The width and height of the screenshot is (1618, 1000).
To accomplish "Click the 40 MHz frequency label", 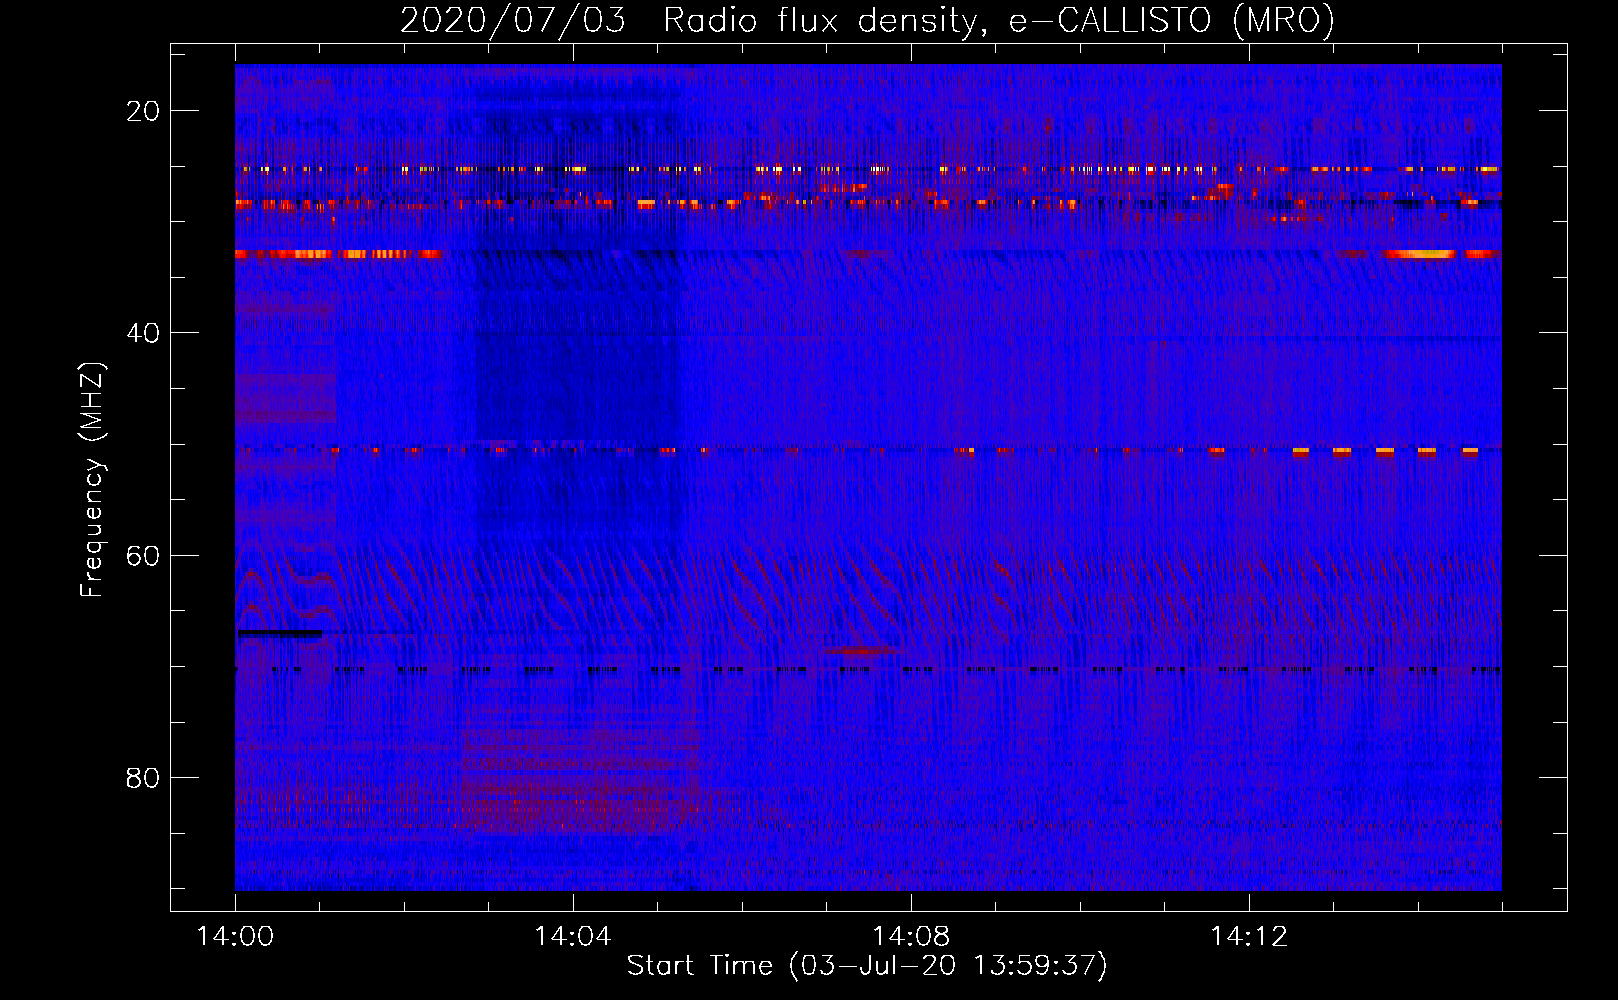I will point(143,333).
